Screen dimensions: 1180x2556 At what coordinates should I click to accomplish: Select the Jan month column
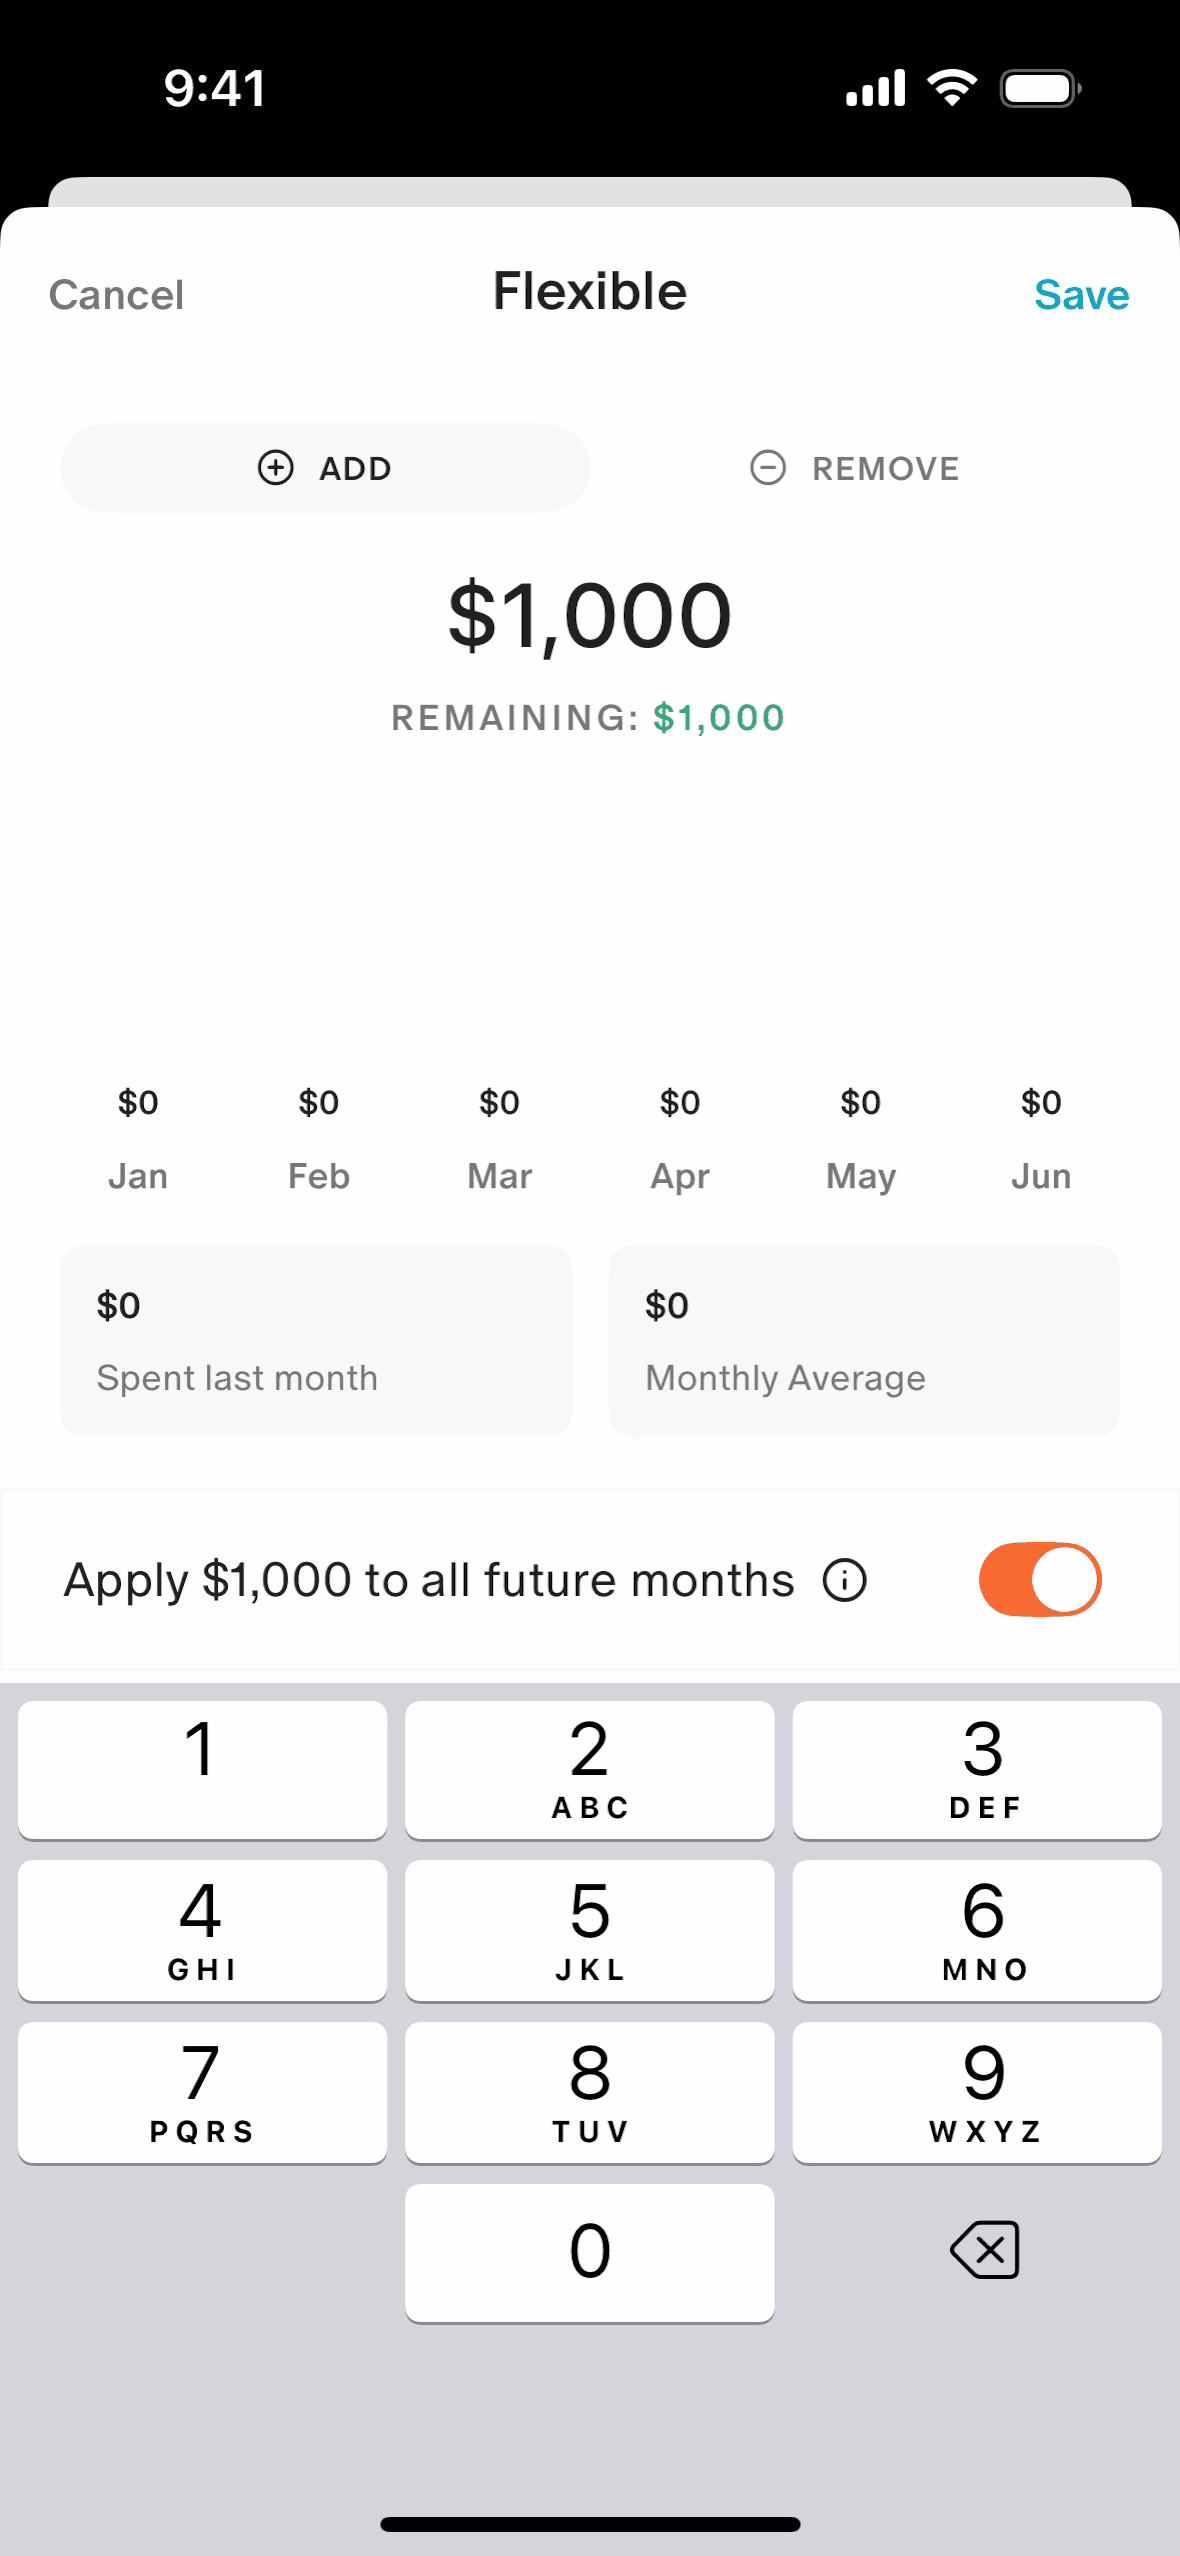click(138, 1140)
